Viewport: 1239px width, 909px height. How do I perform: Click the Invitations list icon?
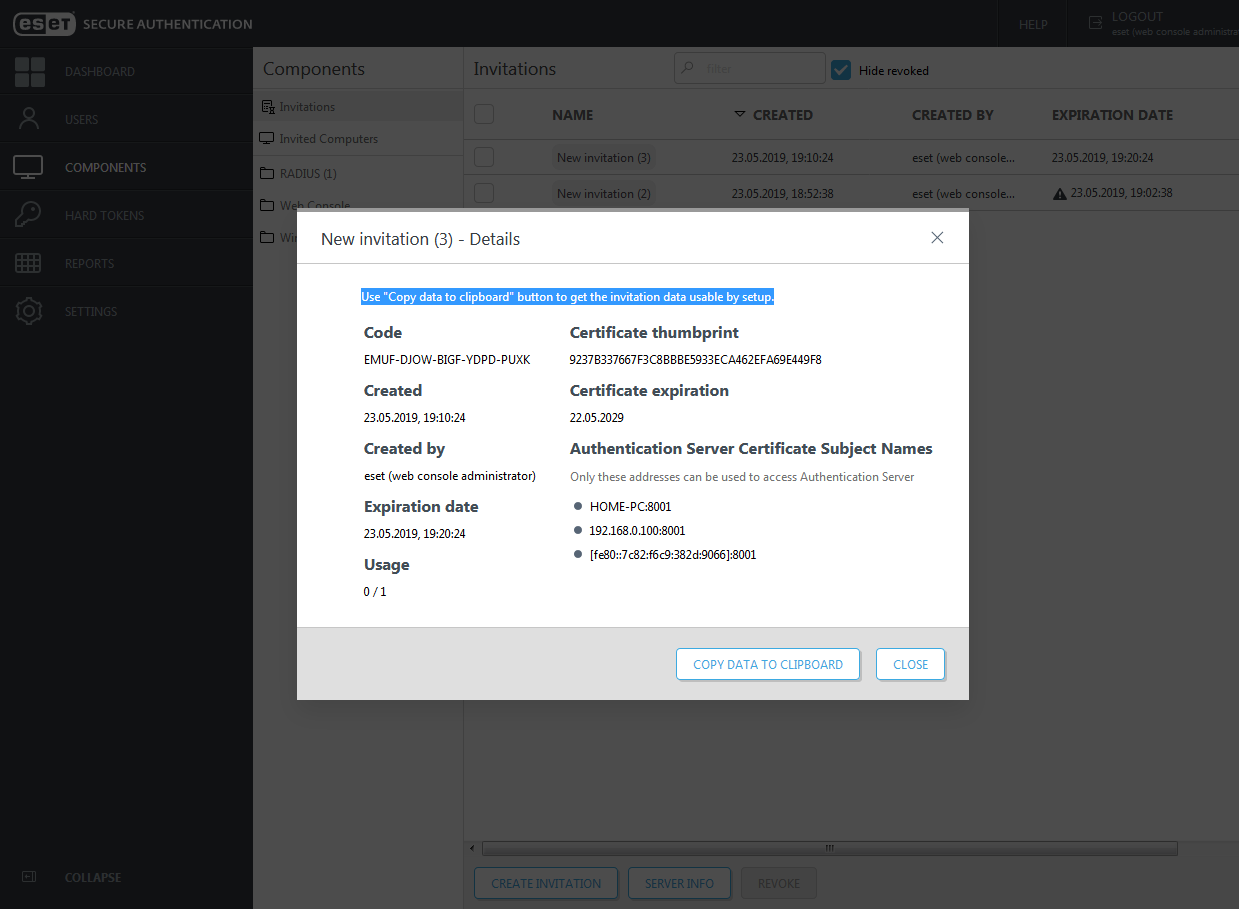pyautogui.click(x=267, y=107)
